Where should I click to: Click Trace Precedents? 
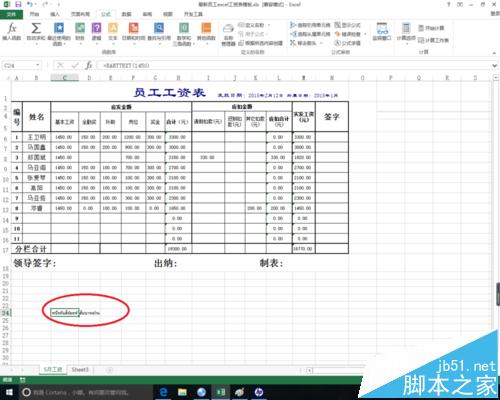(310, 25)
